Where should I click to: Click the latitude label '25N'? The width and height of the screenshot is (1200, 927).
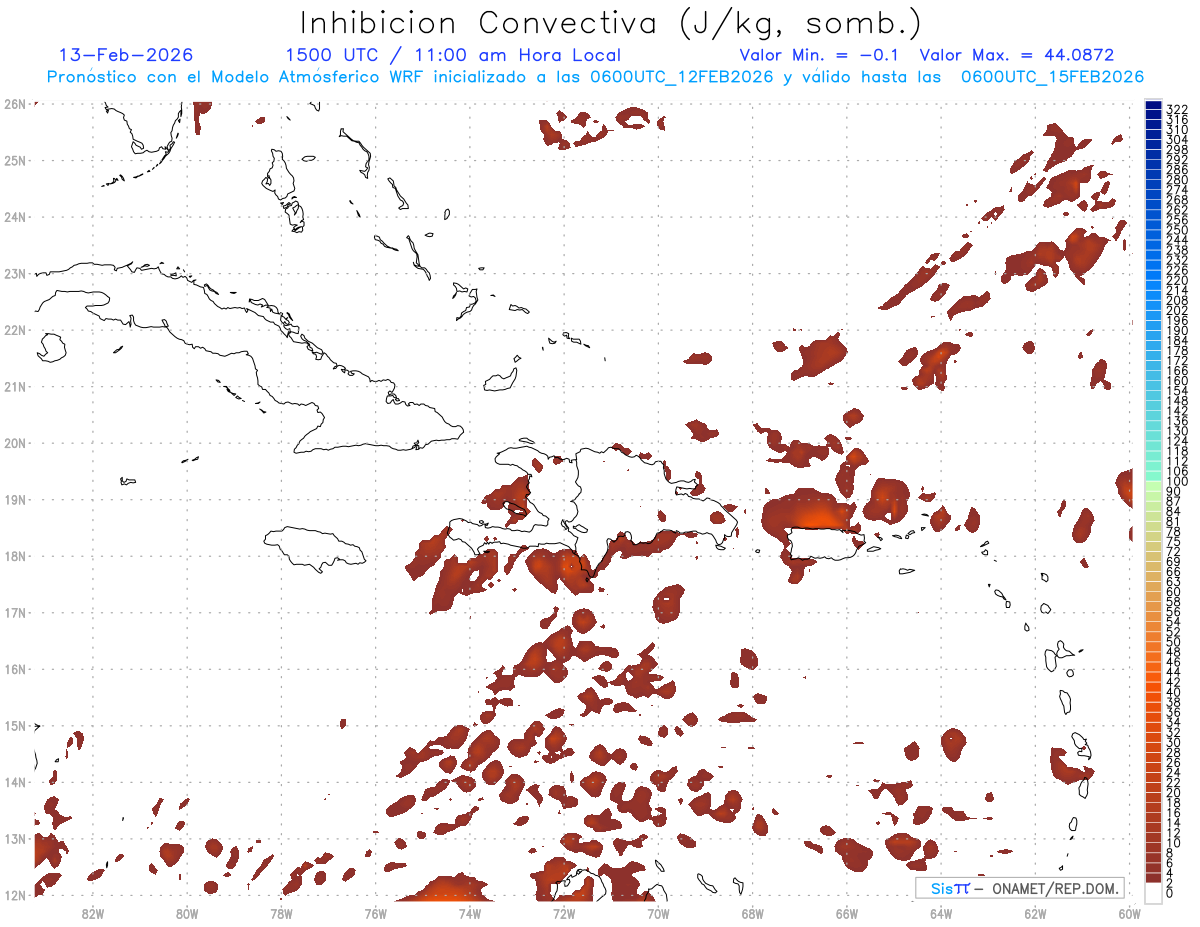14,160
